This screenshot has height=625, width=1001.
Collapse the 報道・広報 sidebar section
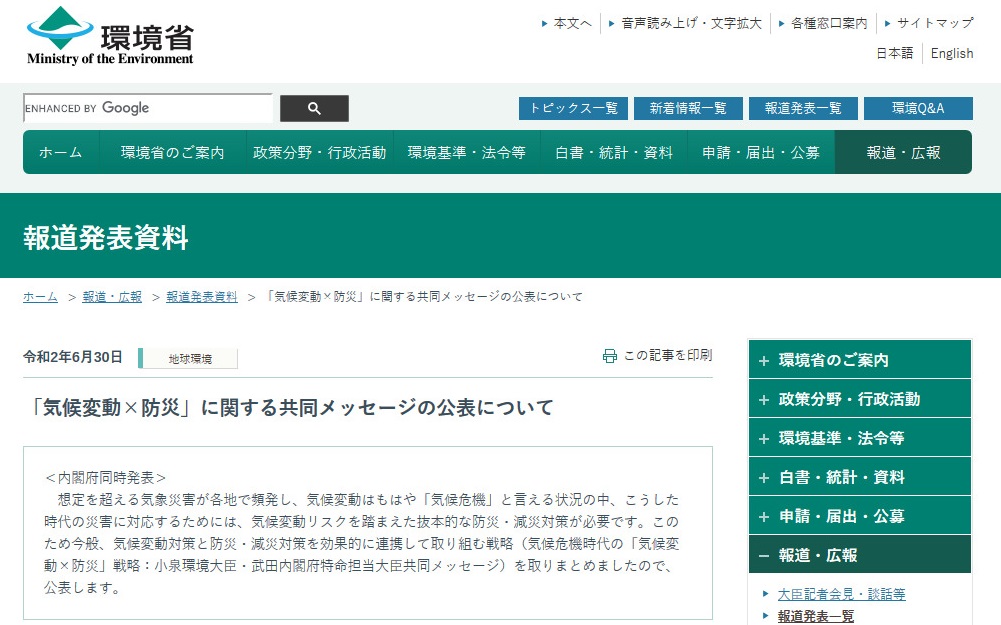(859, 555)
